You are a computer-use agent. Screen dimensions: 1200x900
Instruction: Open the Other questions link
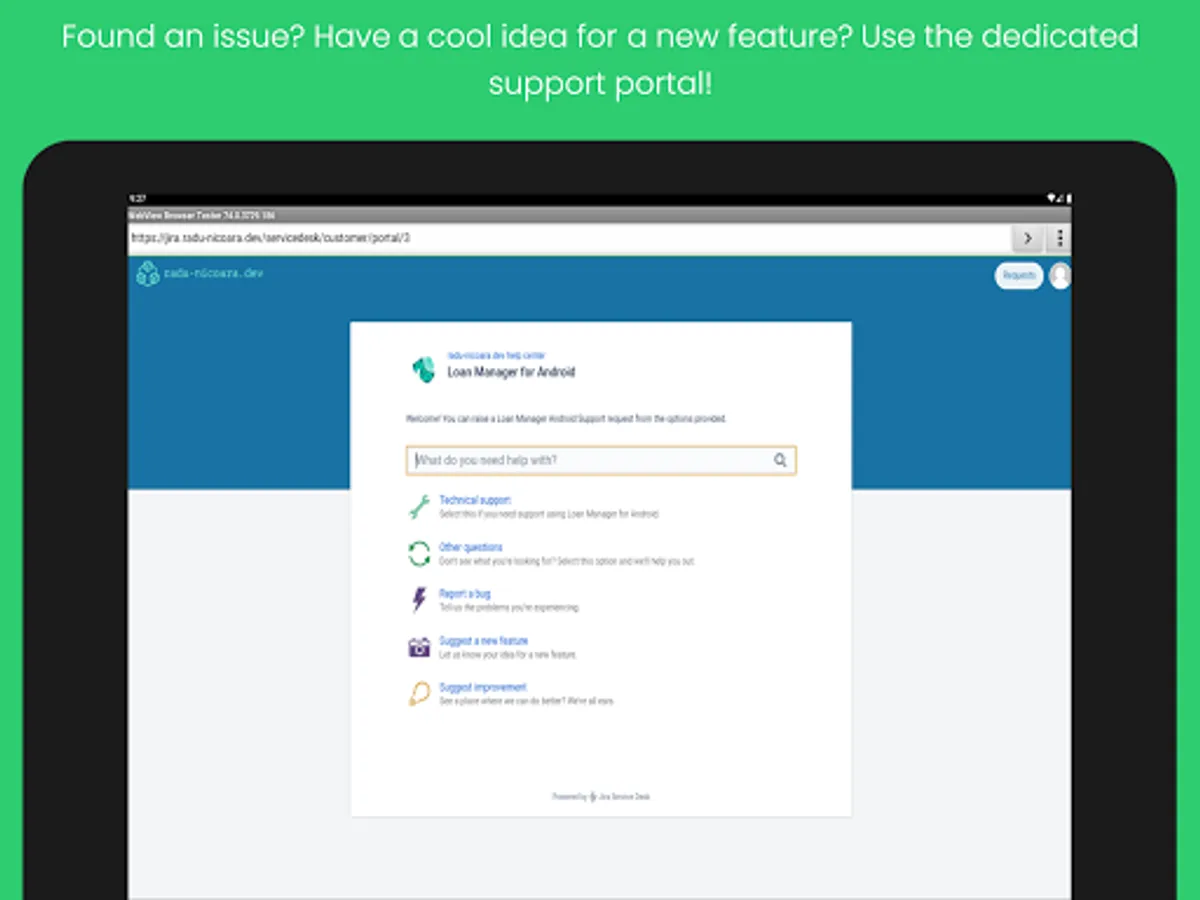coord(471,547)
